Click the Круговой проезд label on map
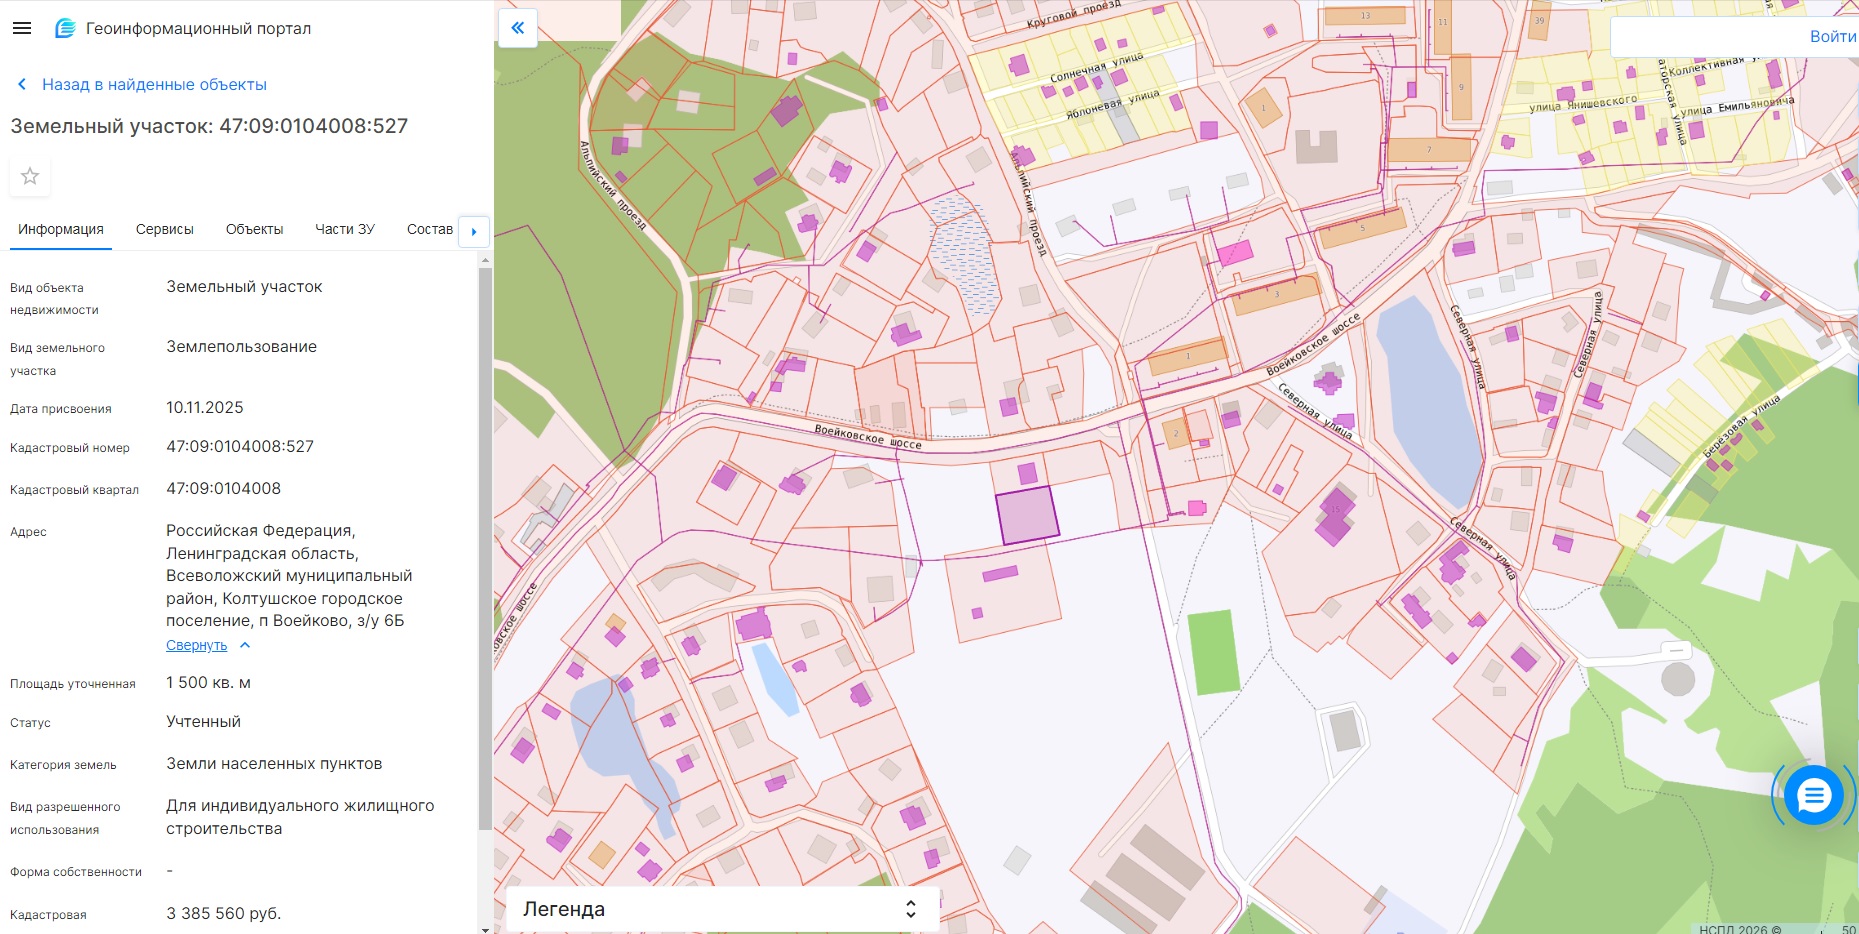Image resolution: width=1859 pixels, height=934 pixels. pos(1073,12)
